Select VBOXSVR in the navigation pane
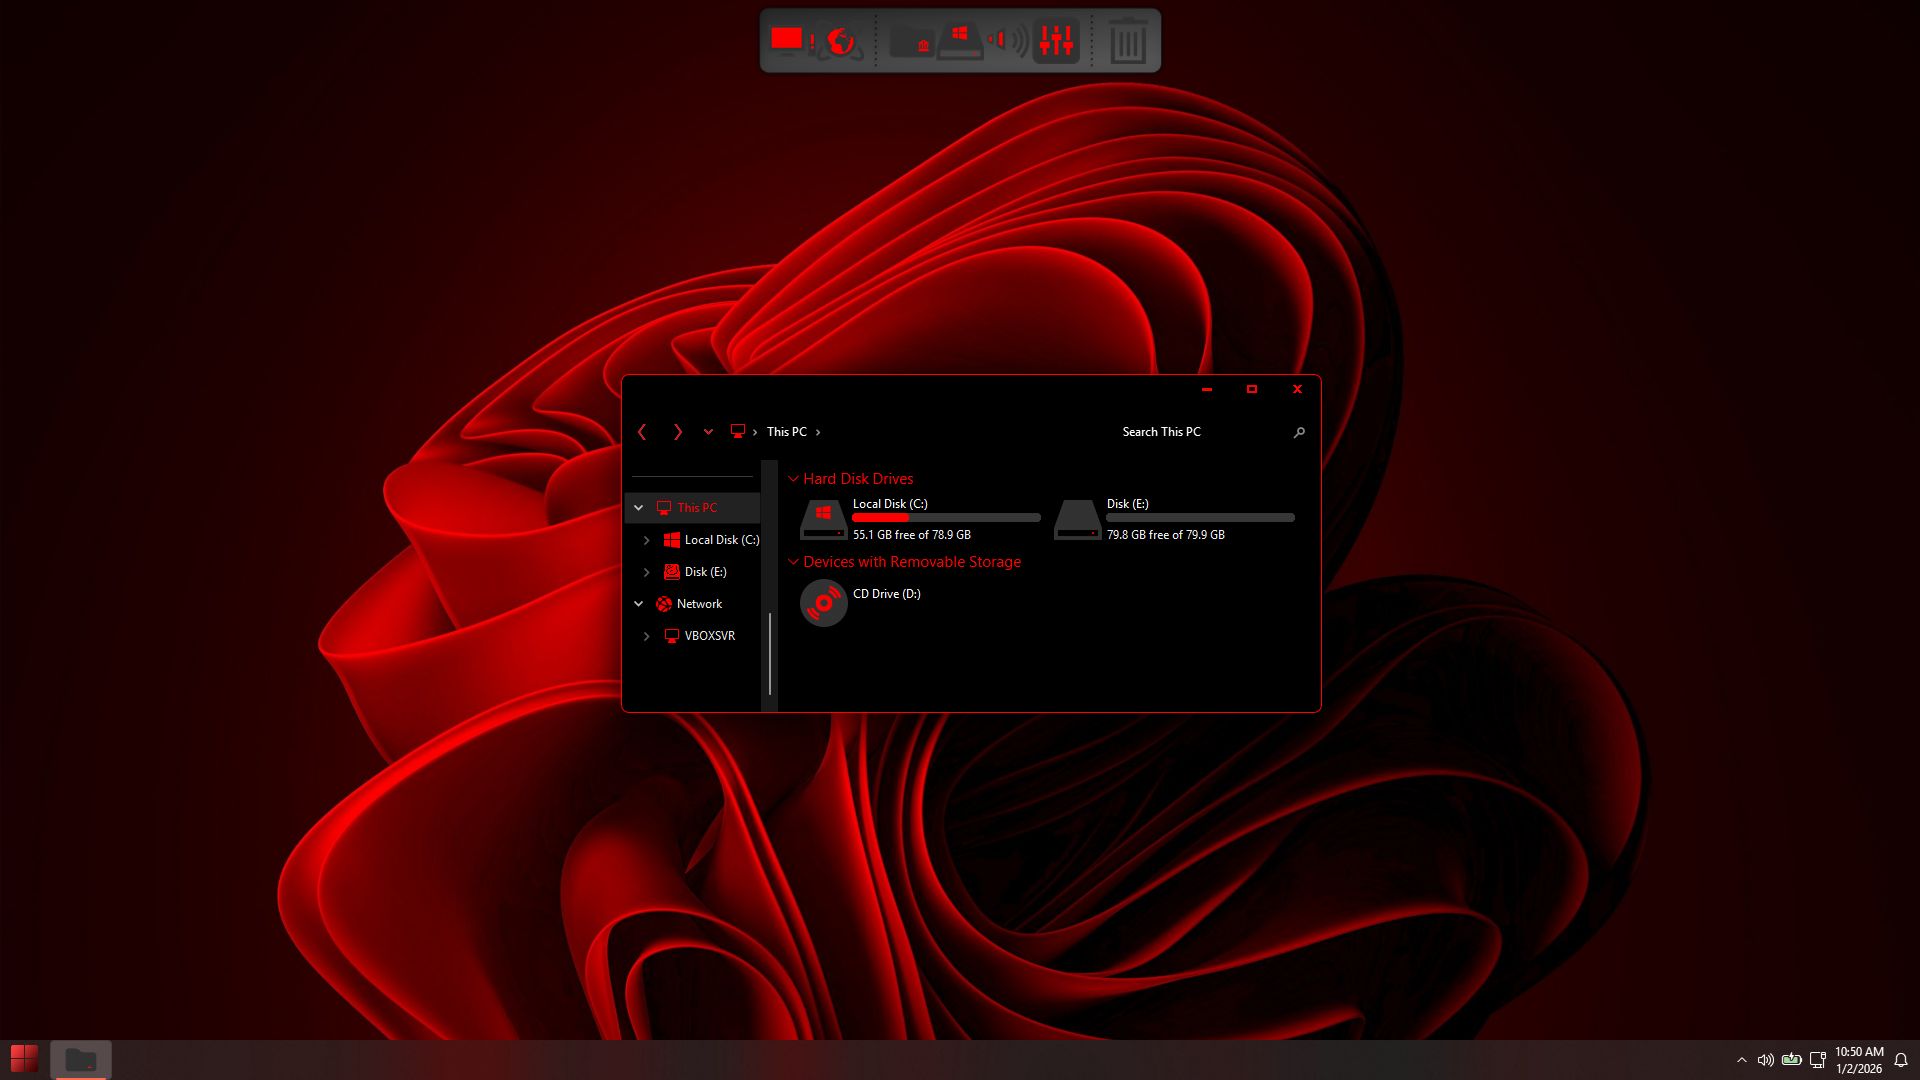This screenshot has height=1080, width=1920. tap(709, 636)
